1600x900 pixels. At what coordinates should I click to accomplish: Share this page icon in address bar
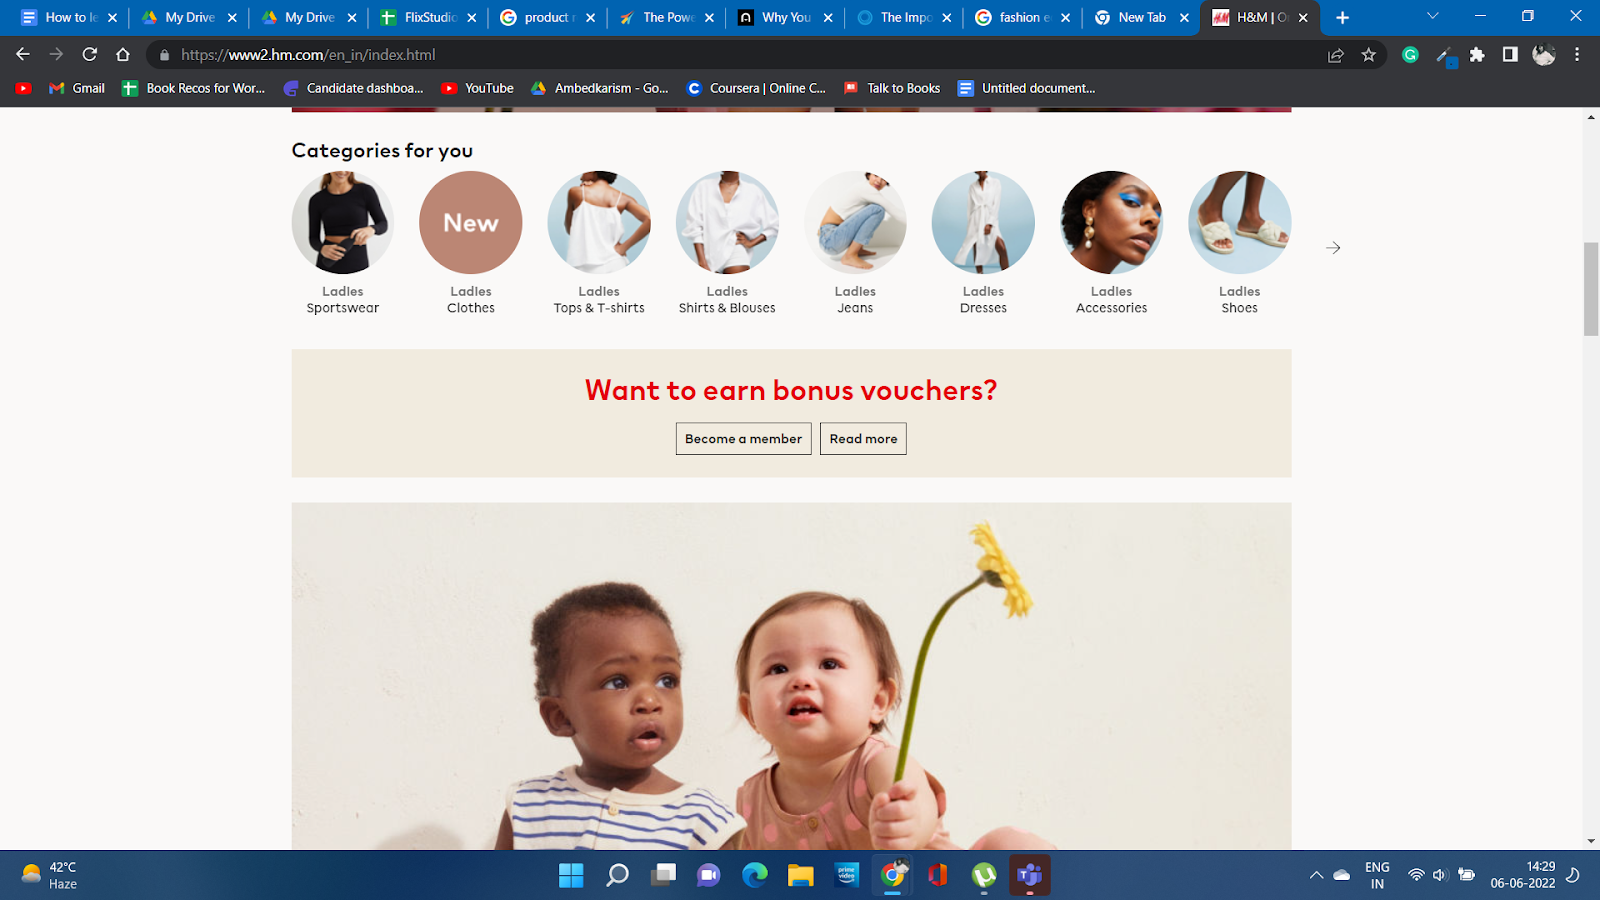point(1336,55)
